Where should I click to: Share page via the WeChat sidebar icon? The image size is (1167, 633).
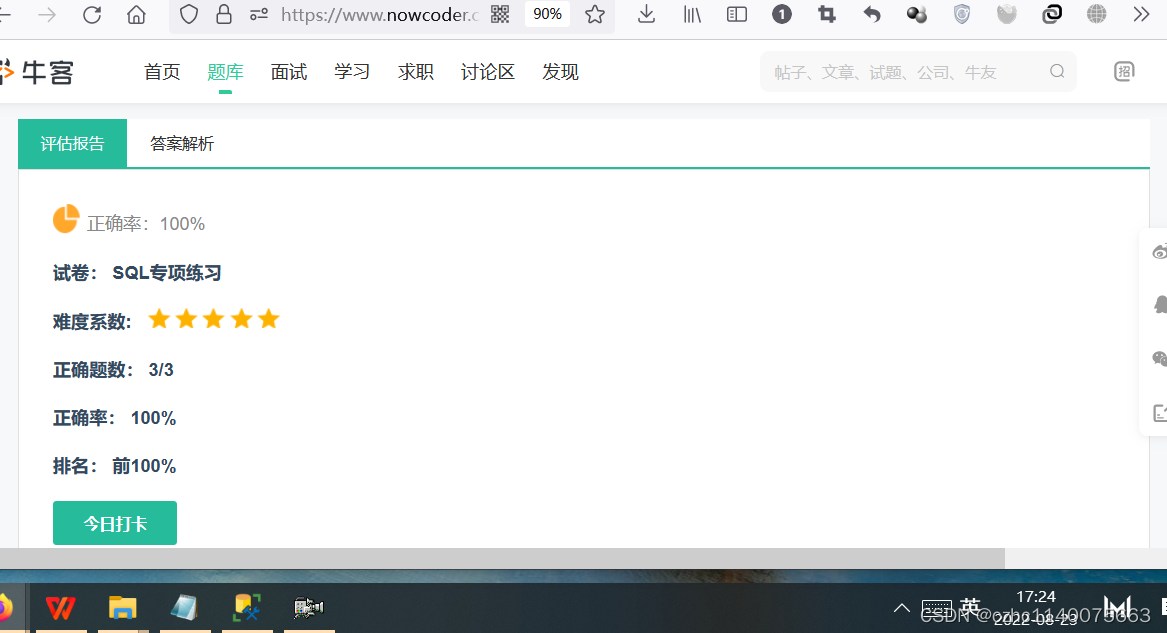coord(1159,358)
